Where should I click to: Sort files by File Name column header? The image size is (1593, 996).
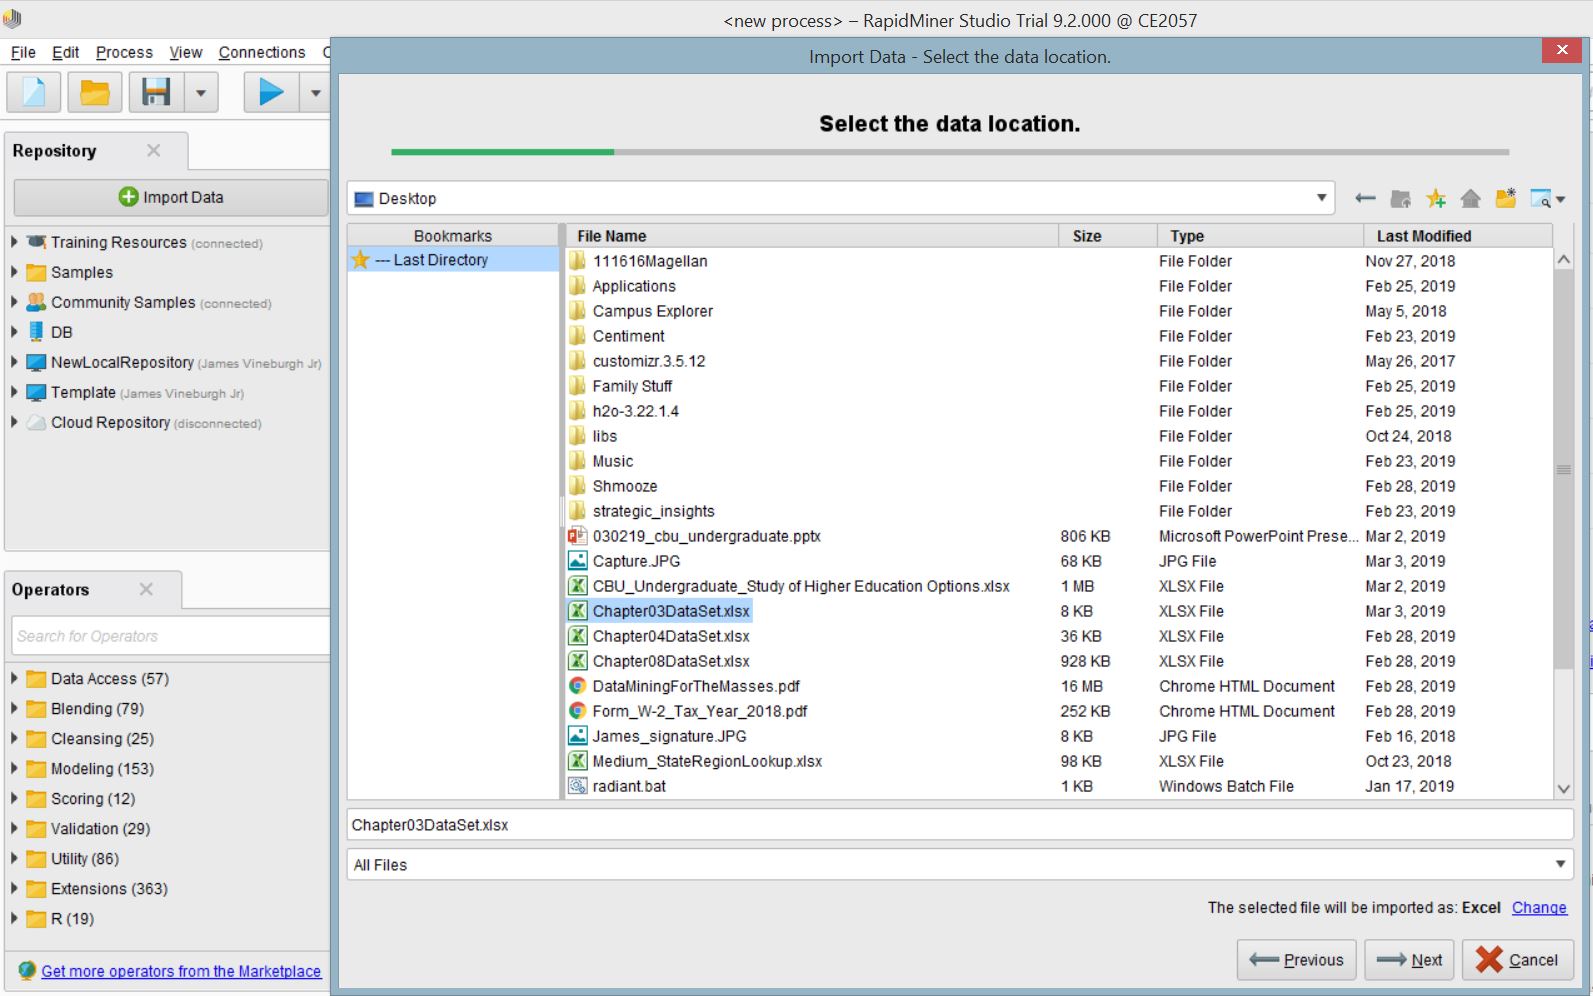tap(813, 236)
